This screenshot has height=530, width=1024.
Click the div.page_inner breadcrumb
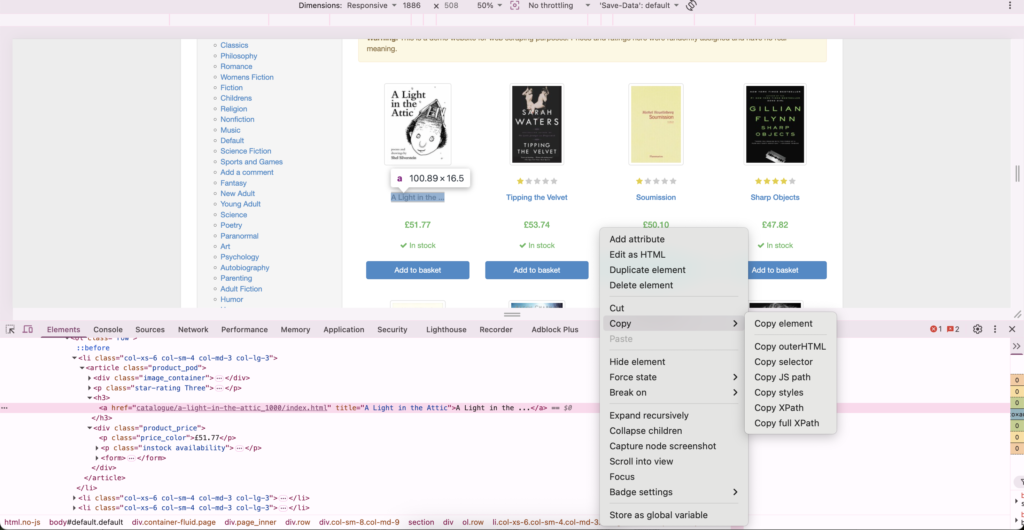coord(251,522)
